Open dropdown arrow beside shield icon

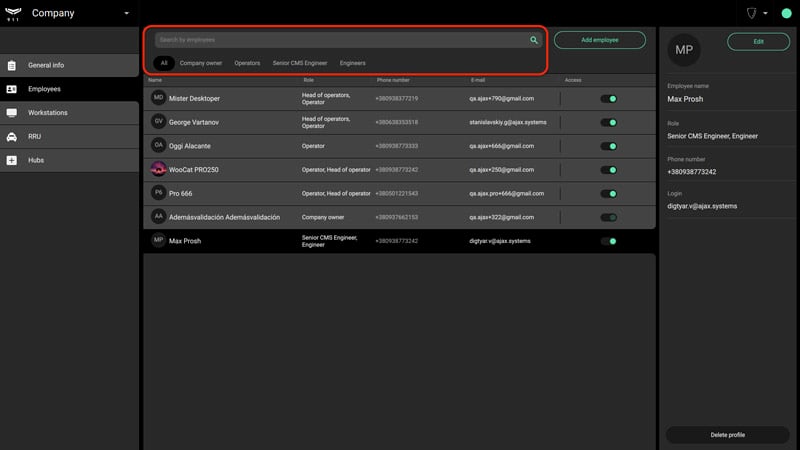(765, 13)
